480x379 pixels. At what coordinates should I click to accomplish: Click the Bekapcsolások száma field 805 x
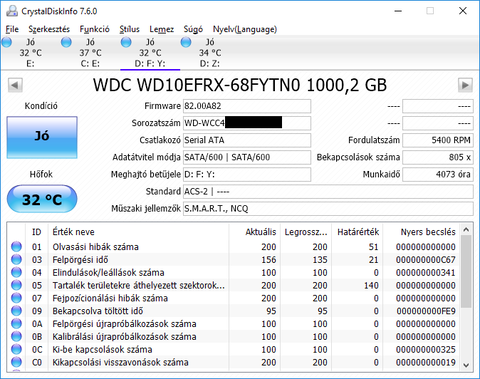click(438, 157)
